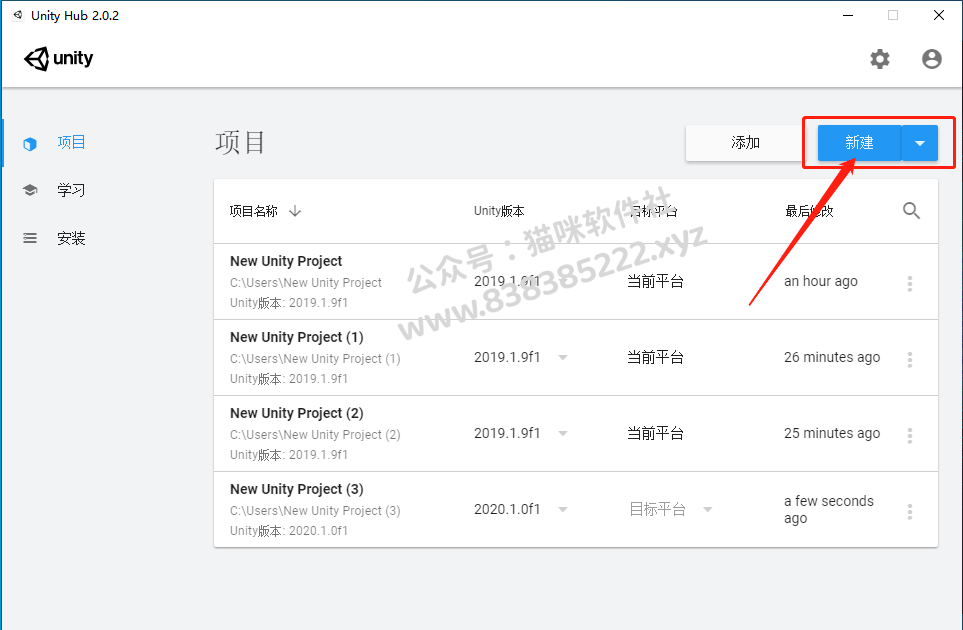This screenshot has height=630, width=963.
Task: Expand the 新建 button dropdown arrow
Action: click(919, 143)
